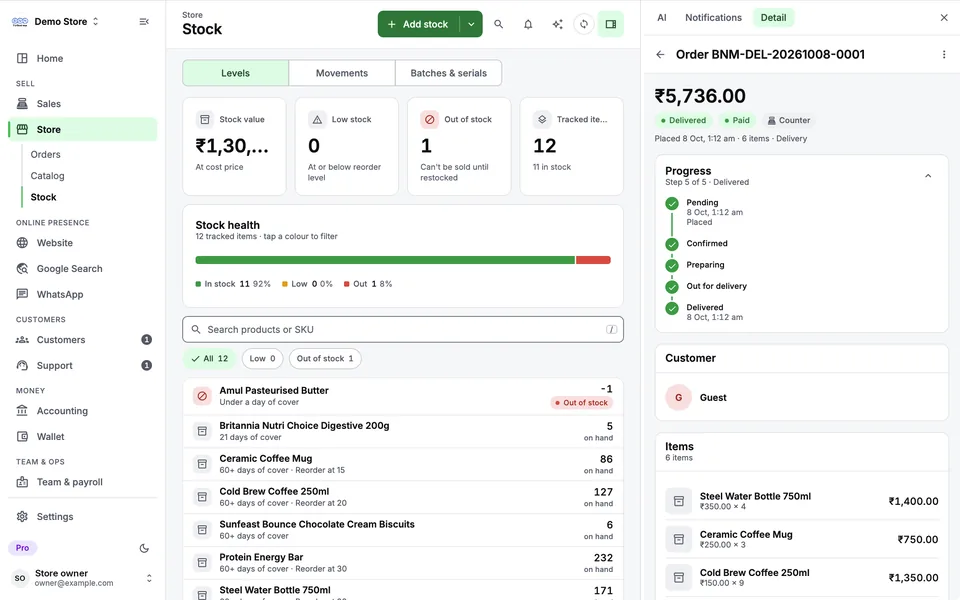Toggle the side panel layout icon
Screen dimensions: 960x600
(x=610, y=24)
